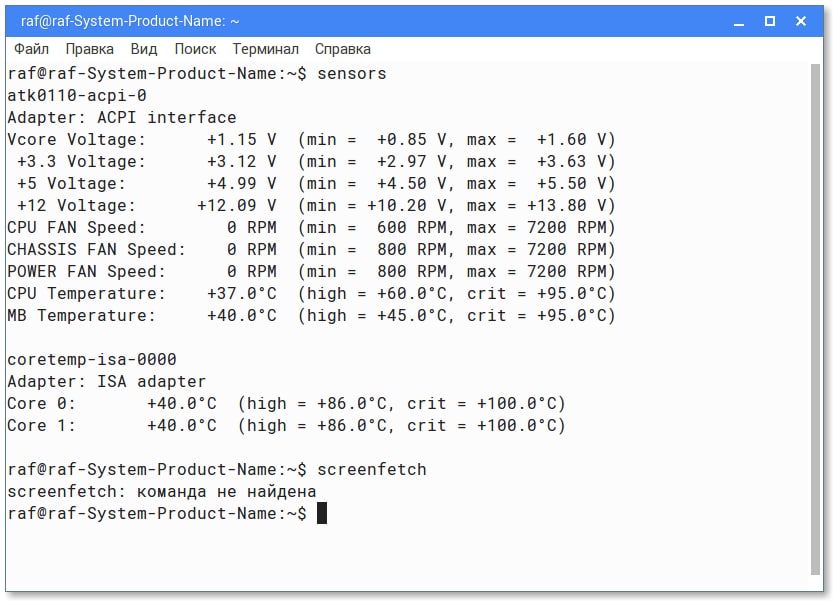This screenshot has width=833, height=601.
Task: Click the 'Vcore Voltage:' label
Action: tap(76, 139)
